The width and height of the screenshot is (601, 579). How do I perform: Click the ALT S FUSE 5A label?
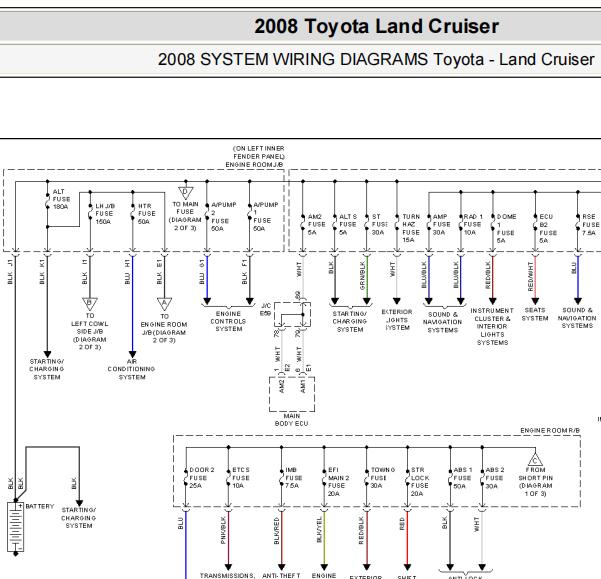(348, 224)
